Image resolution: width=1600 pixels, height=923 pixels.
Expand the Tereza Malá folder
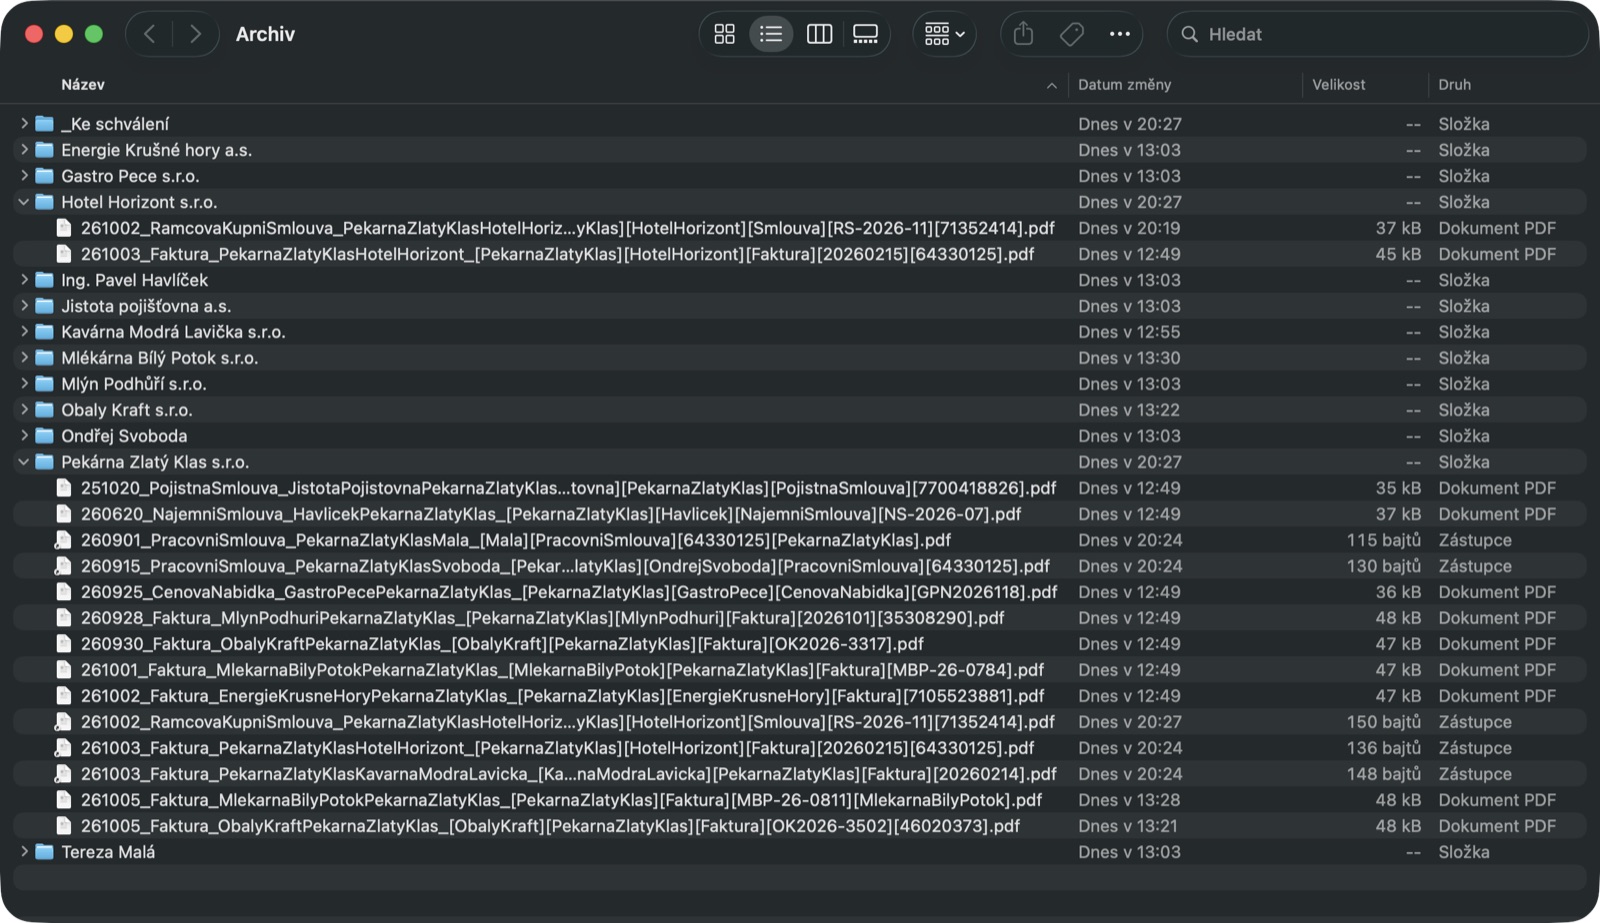[24, 851]
